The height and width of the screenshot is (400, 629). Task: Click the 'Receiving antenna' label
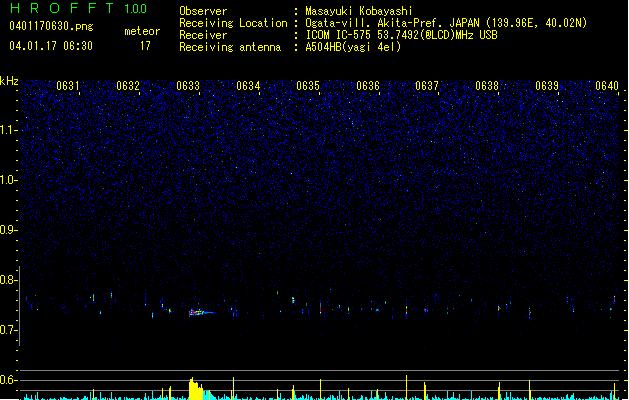pos(230,47)
